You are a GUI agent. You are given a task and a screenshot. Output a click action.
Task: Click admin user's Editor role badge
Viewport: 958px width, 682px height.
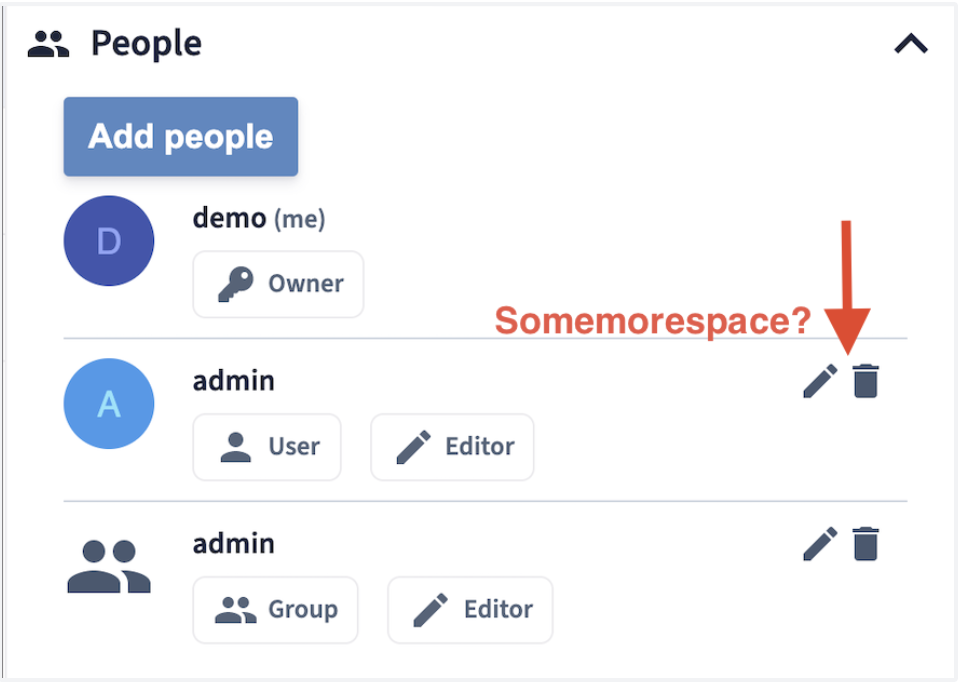pyautogui.click(x=452, y=447)
